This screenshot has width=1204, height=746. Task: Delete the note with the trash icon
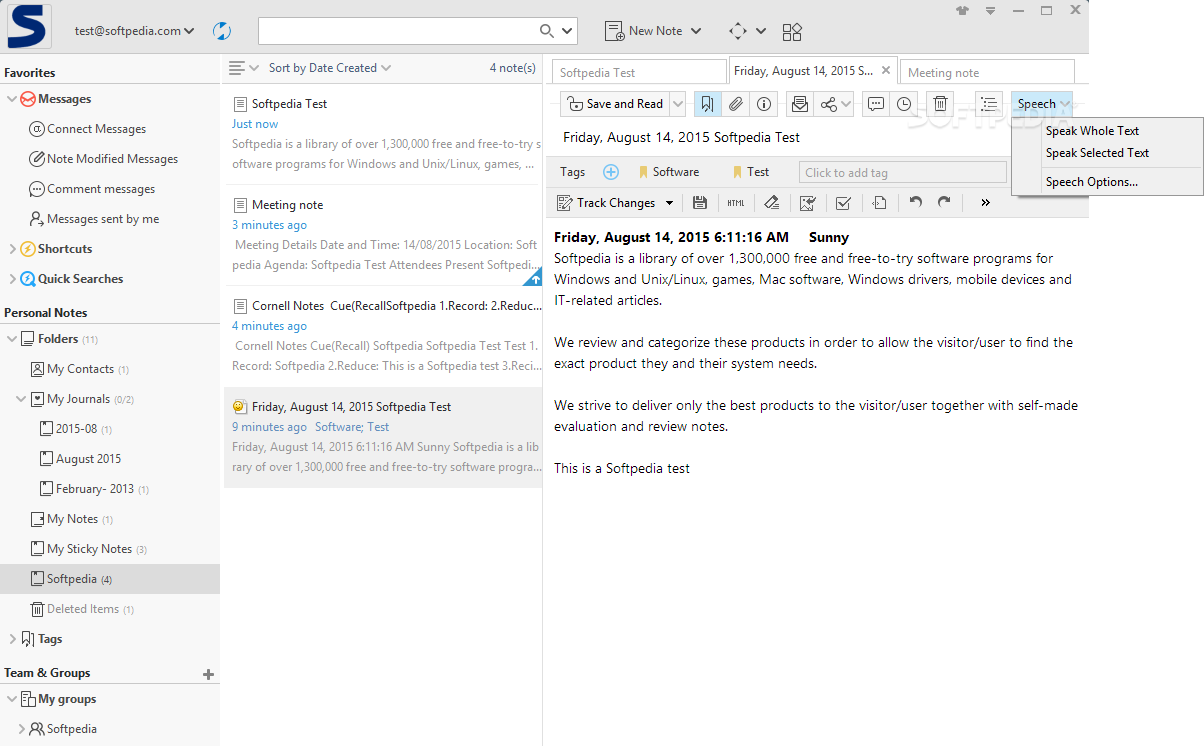940,104
